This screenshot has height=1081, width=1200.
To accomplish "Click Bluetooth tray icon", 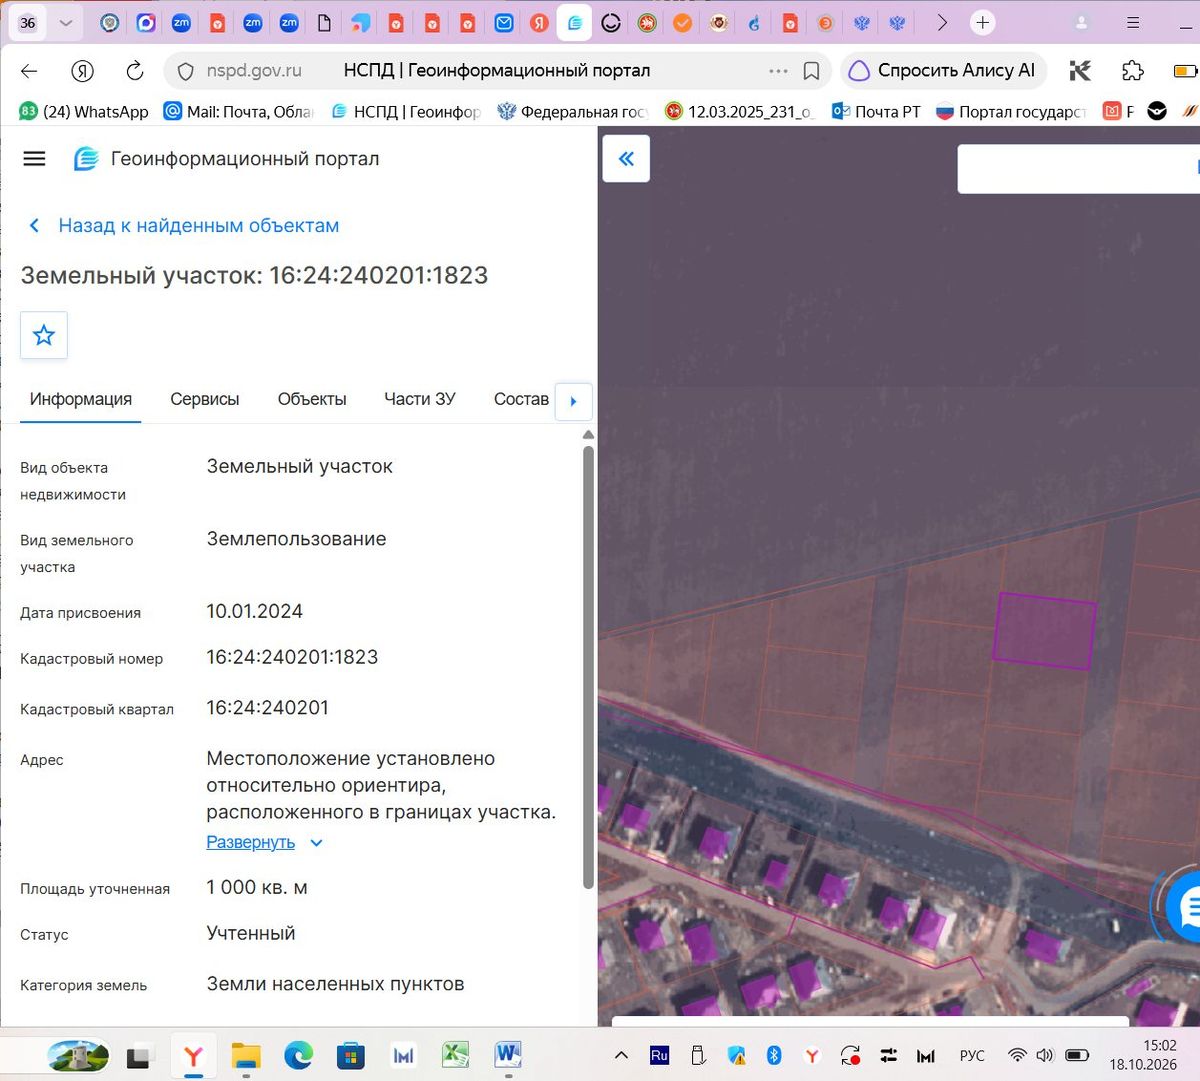I will (773, 1055).
